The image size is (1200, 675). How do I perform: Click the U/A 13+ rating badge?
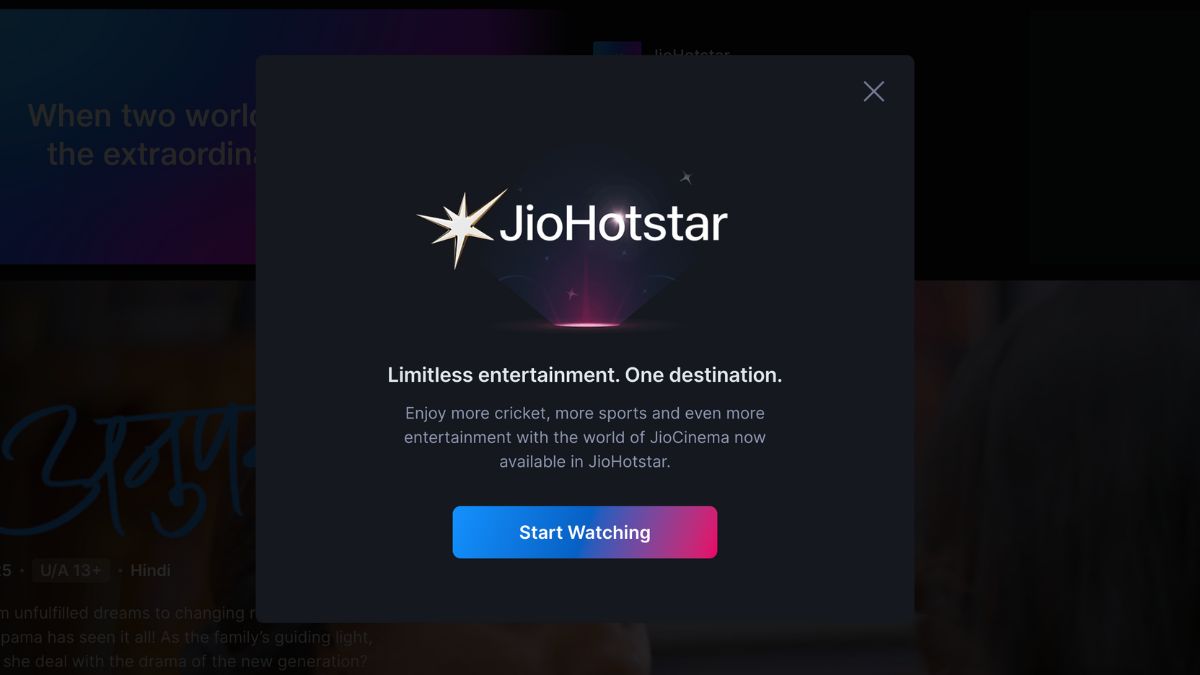coord(70,570)
